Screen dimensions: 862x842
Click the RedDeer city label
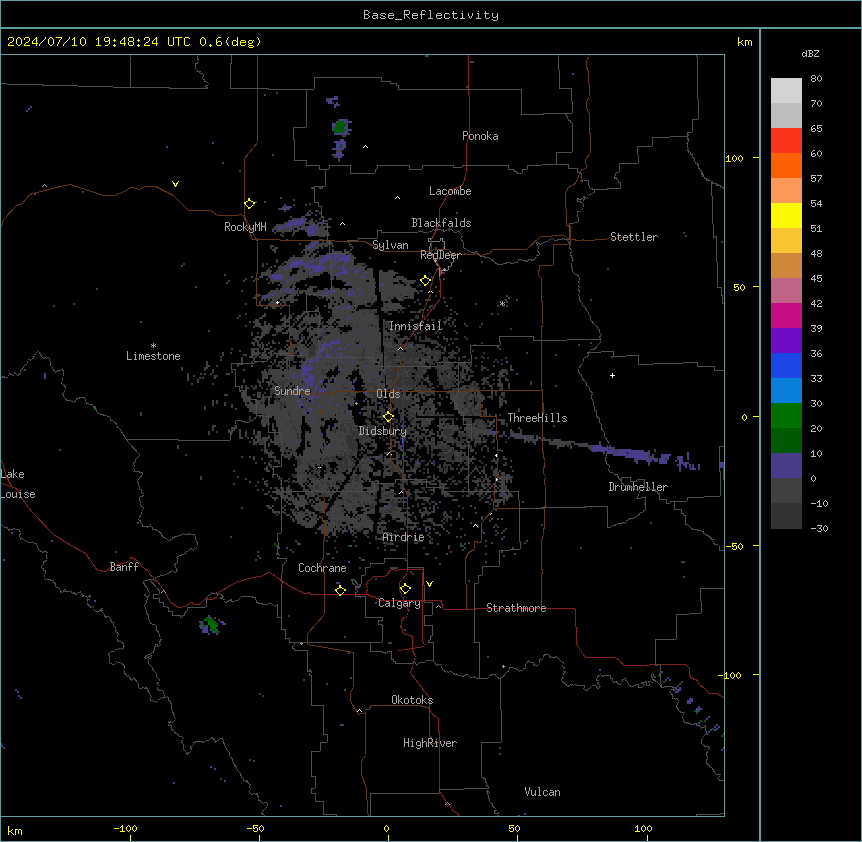pos(440,255)
